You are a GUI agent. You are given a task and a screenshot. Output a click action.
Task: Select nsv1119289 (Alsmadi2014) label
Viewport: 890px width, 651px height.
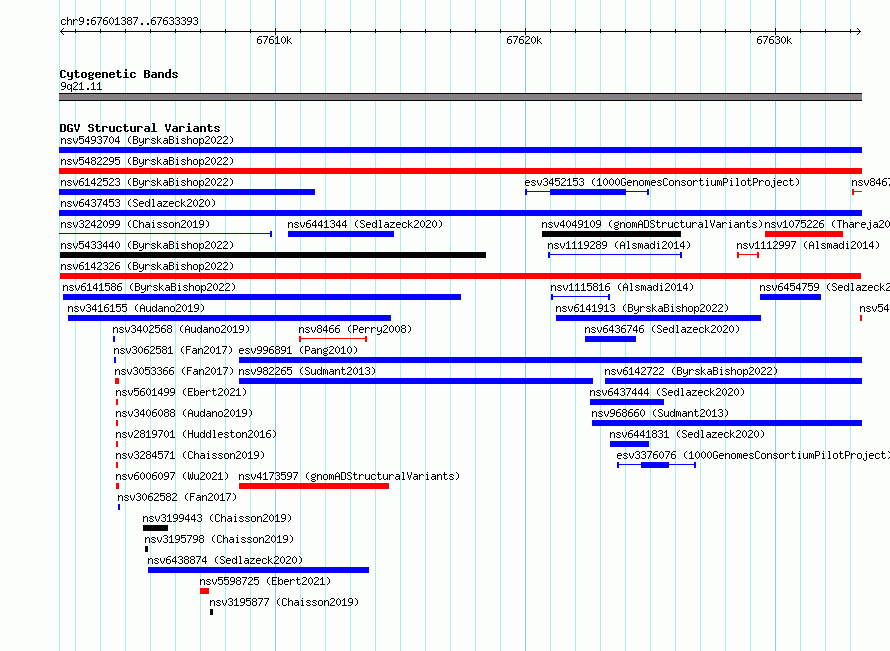point(619,245)
